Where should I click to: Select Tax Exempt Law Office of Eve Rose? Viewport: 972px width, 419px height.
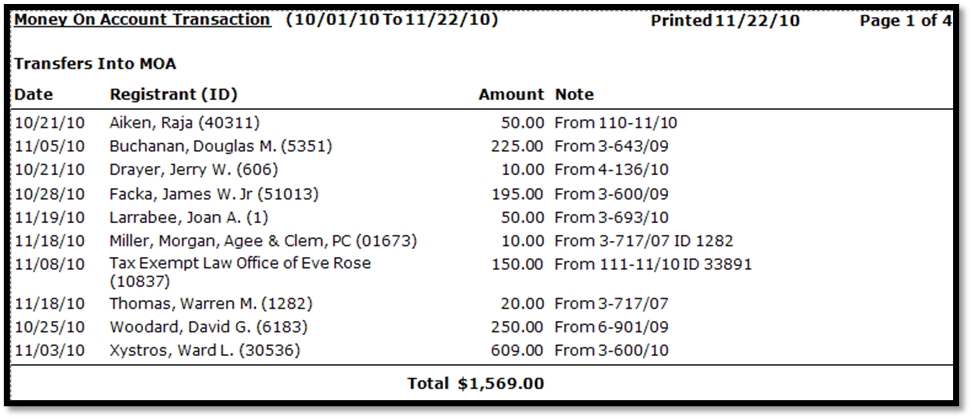point(239,263)
